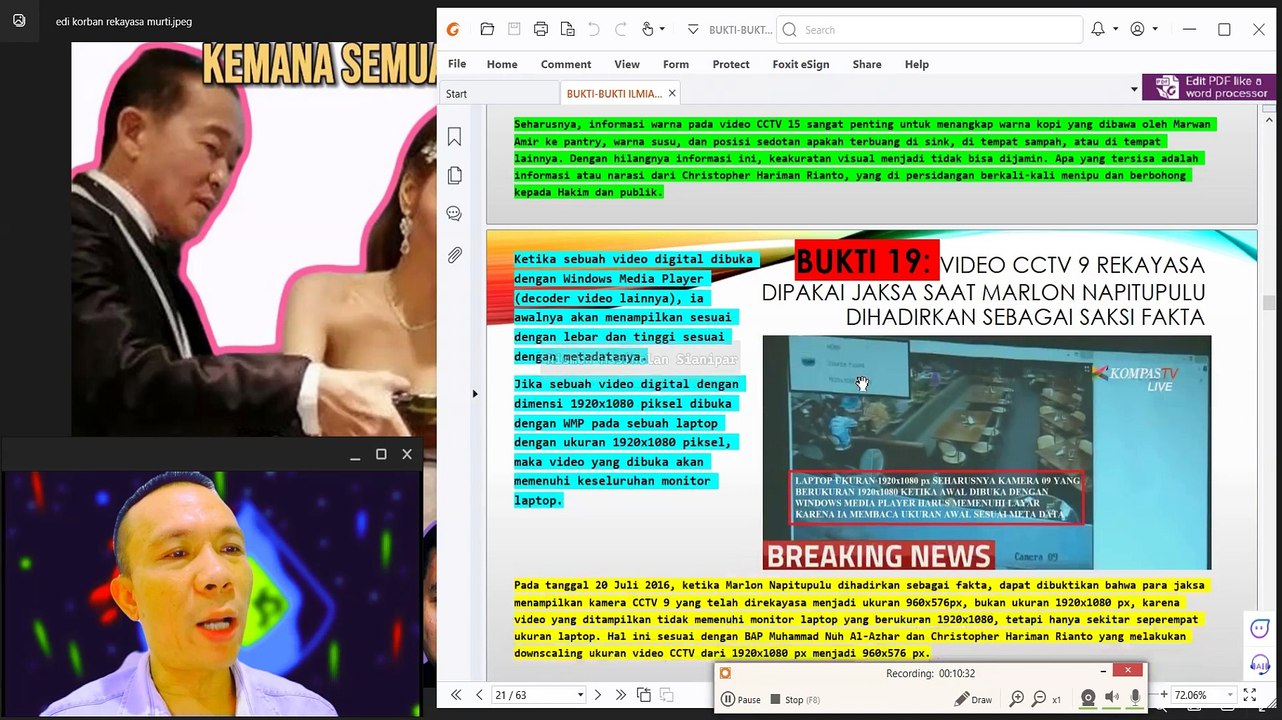Click the Kompas TV video image in PDF

click(x=986, y=452)
